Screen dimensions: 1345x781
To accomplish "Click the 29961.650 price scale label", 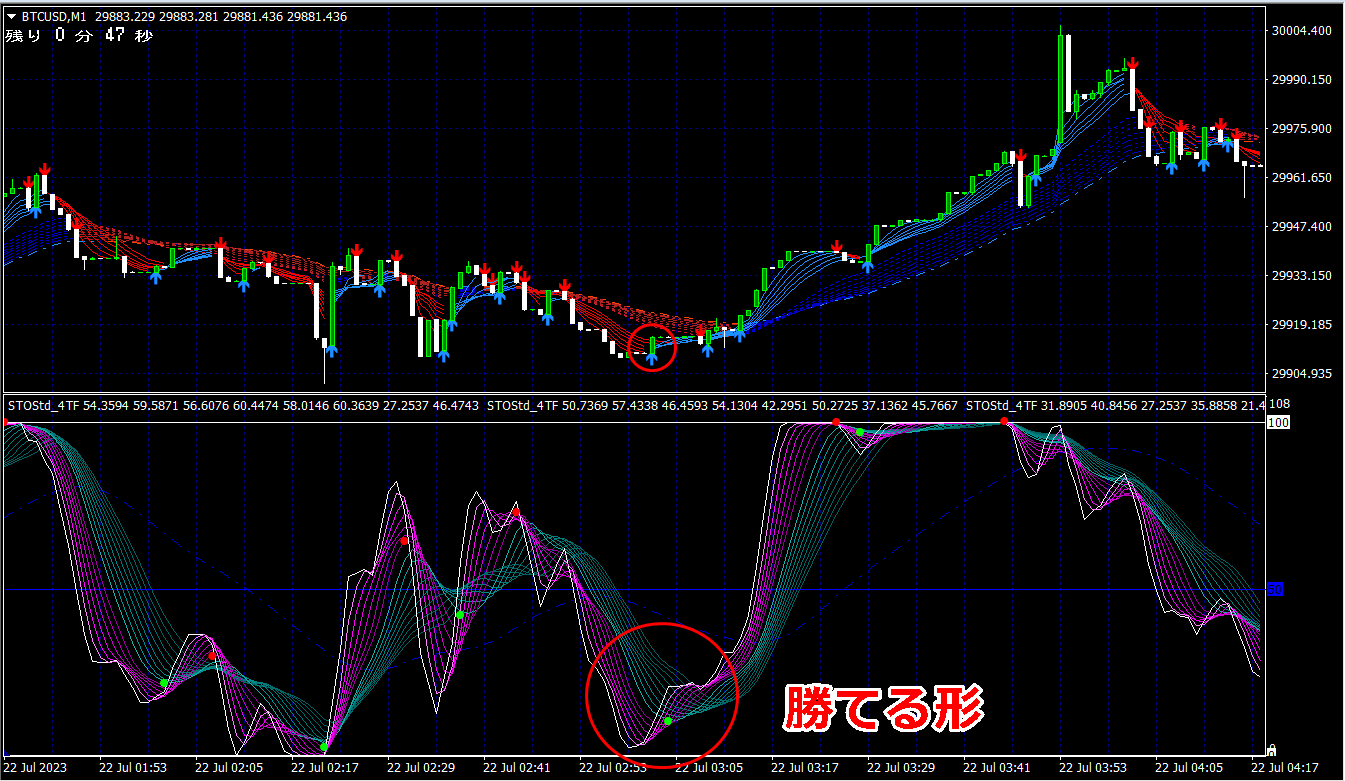I will pos(1302,178).
